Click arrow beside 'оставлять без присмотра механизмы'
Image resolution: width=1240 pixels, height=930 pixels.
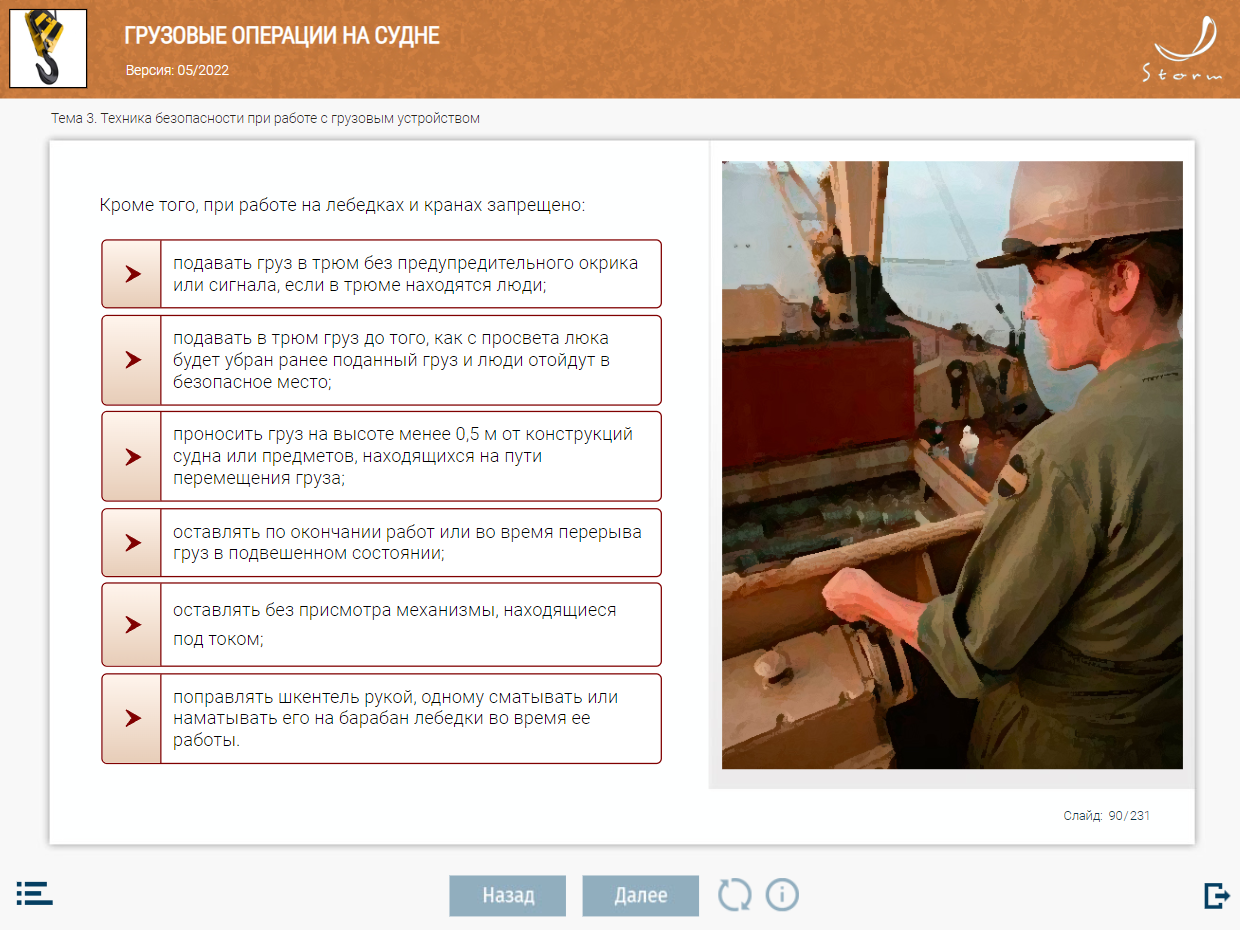tap(132, 624)
